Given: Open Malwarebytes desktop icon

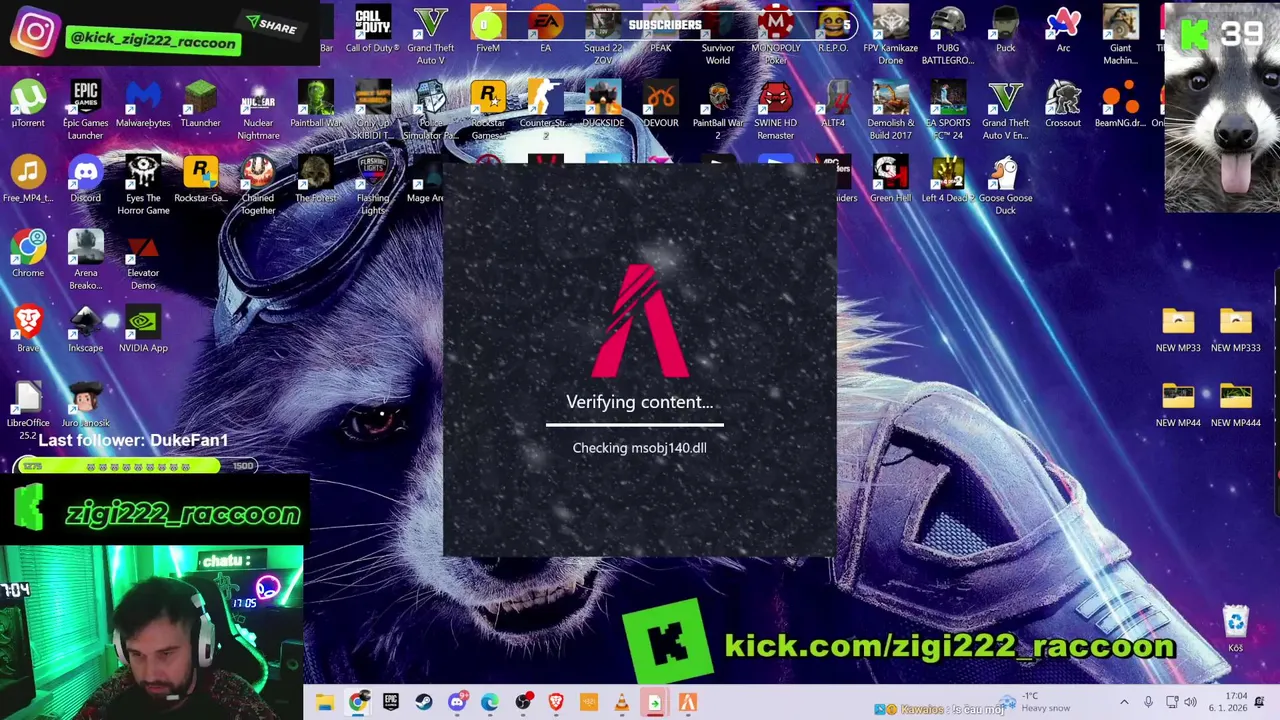Looking at the screenshot, I should point(143,105).
